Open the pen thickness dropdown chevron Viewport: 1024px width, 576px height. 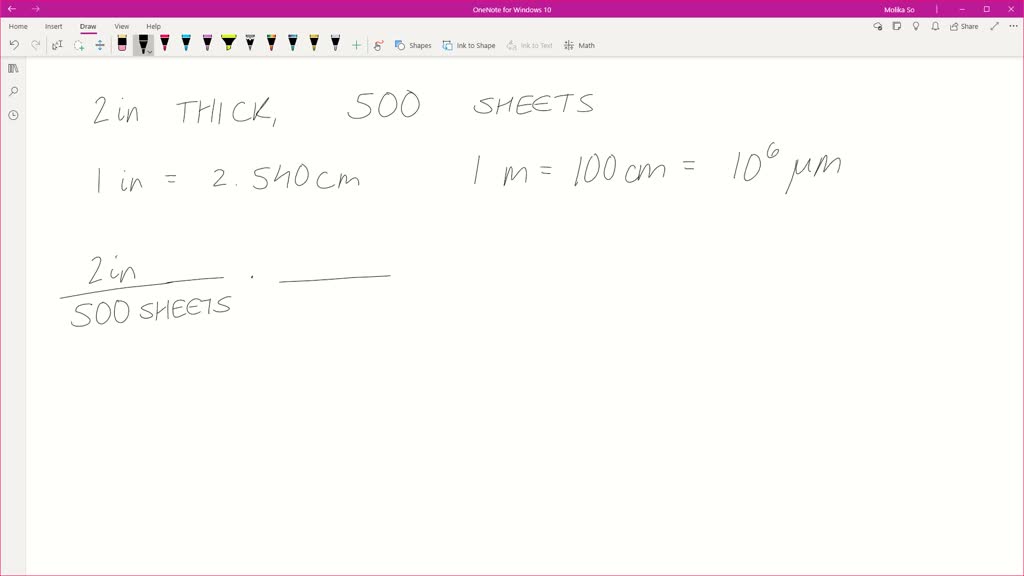(151, 49)
